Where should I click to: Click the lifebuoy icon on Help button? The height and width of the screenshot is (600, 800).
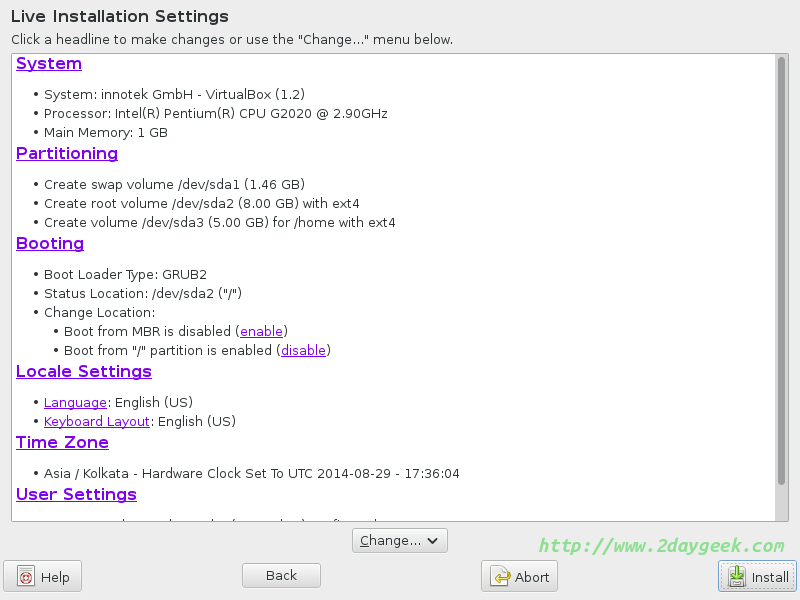(26, 577)
